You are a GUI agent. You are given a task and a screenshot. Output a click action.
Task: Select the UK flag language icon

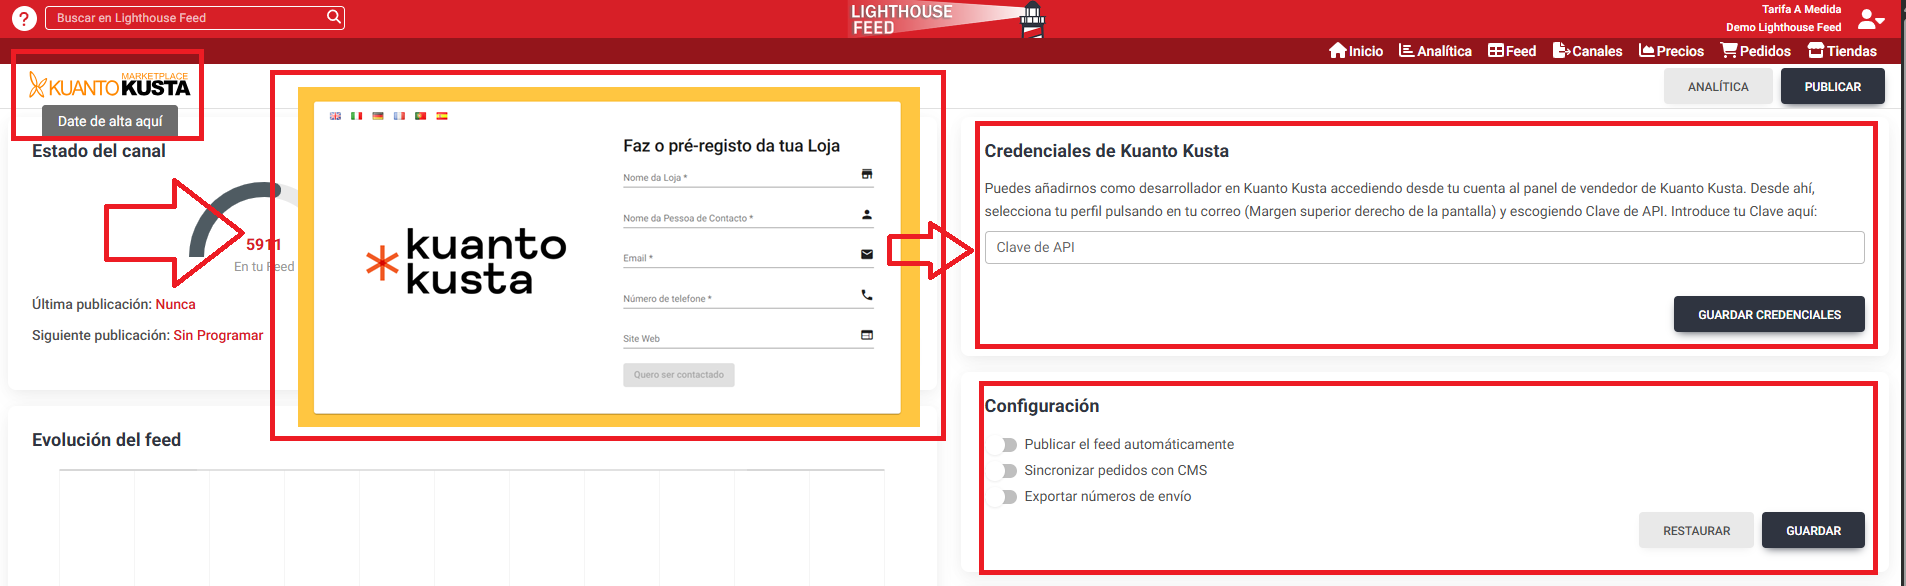[335, 116]
